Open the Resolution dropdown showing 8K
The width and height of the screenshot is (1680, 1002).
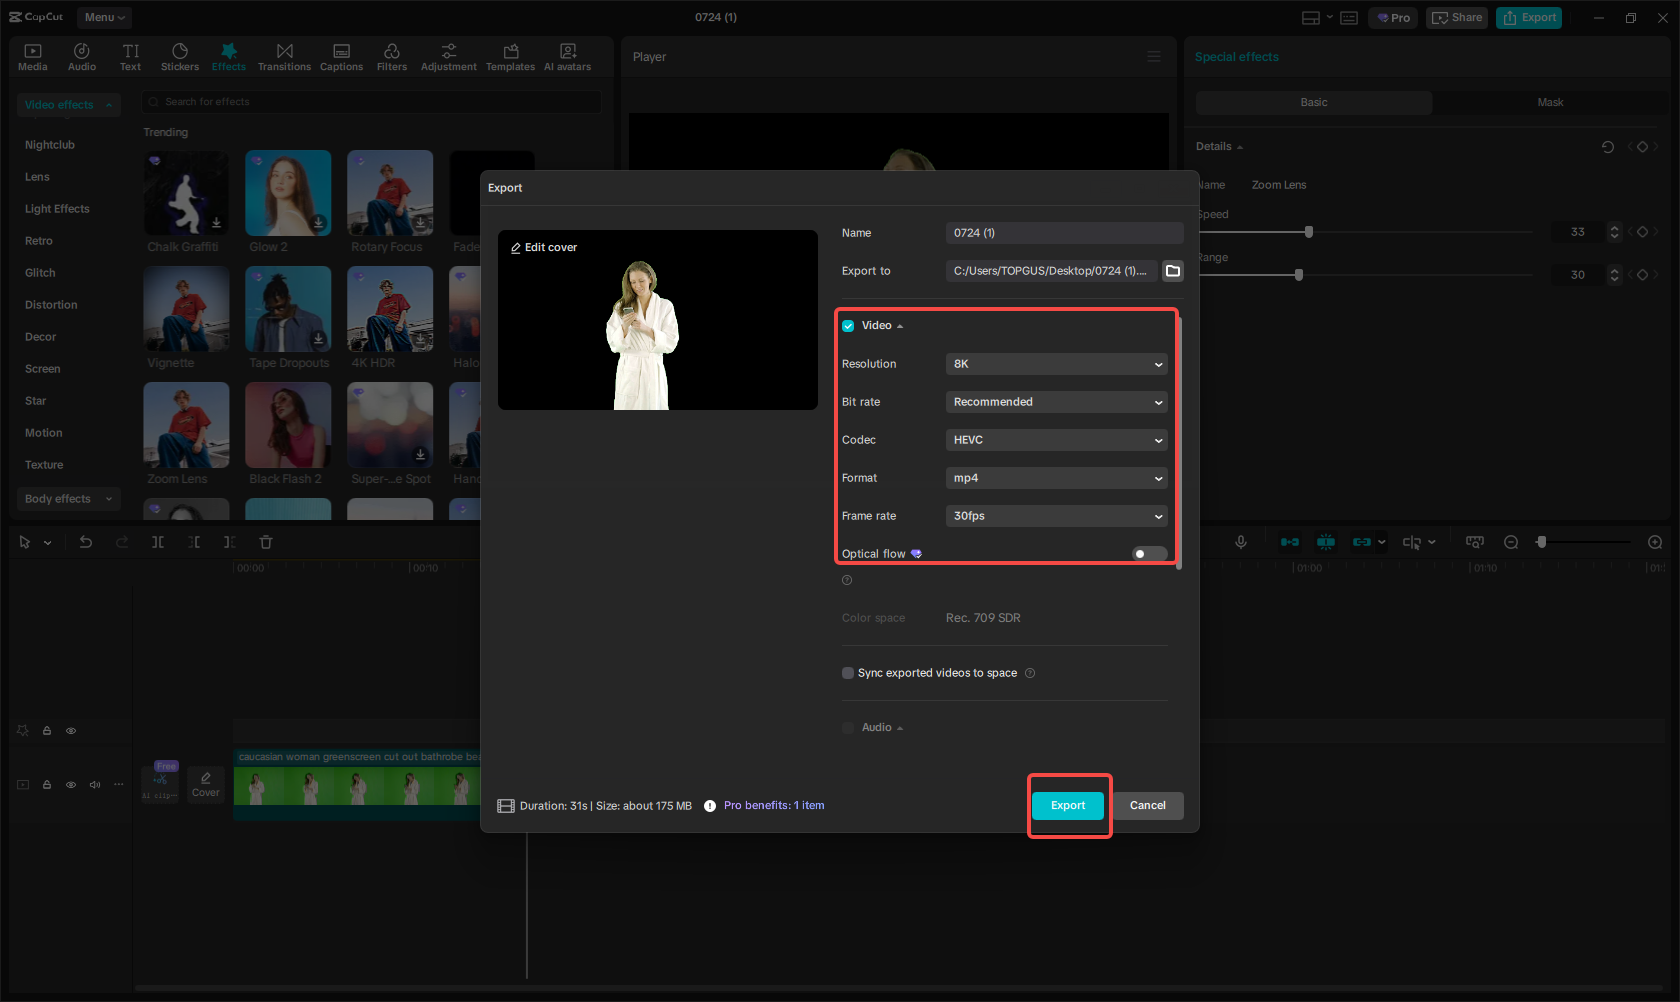click(1056, 364)
